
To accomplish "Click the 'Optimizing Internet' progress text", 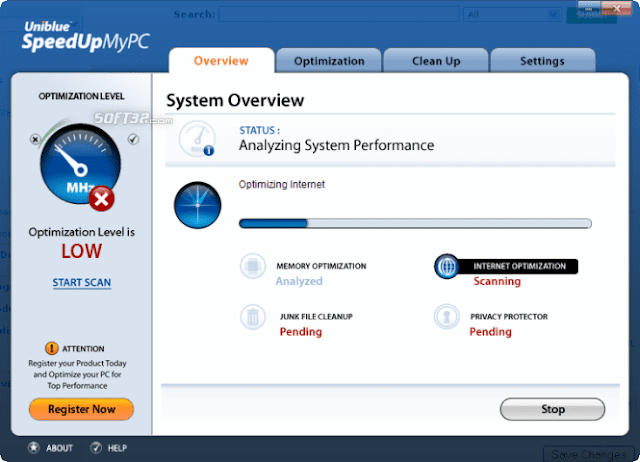I will [282, 184].
